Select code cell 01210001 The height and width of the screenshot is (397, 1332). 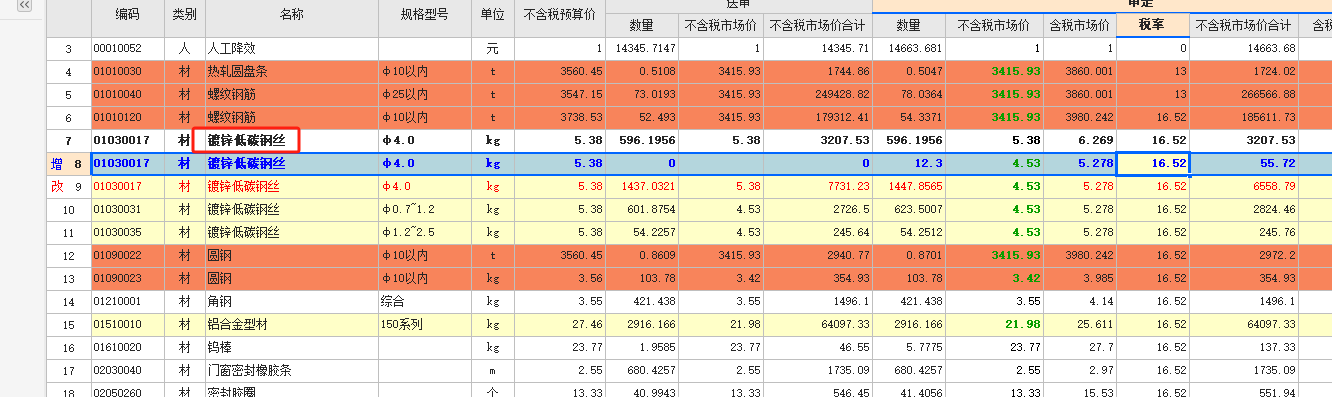(x=128, y=301)
